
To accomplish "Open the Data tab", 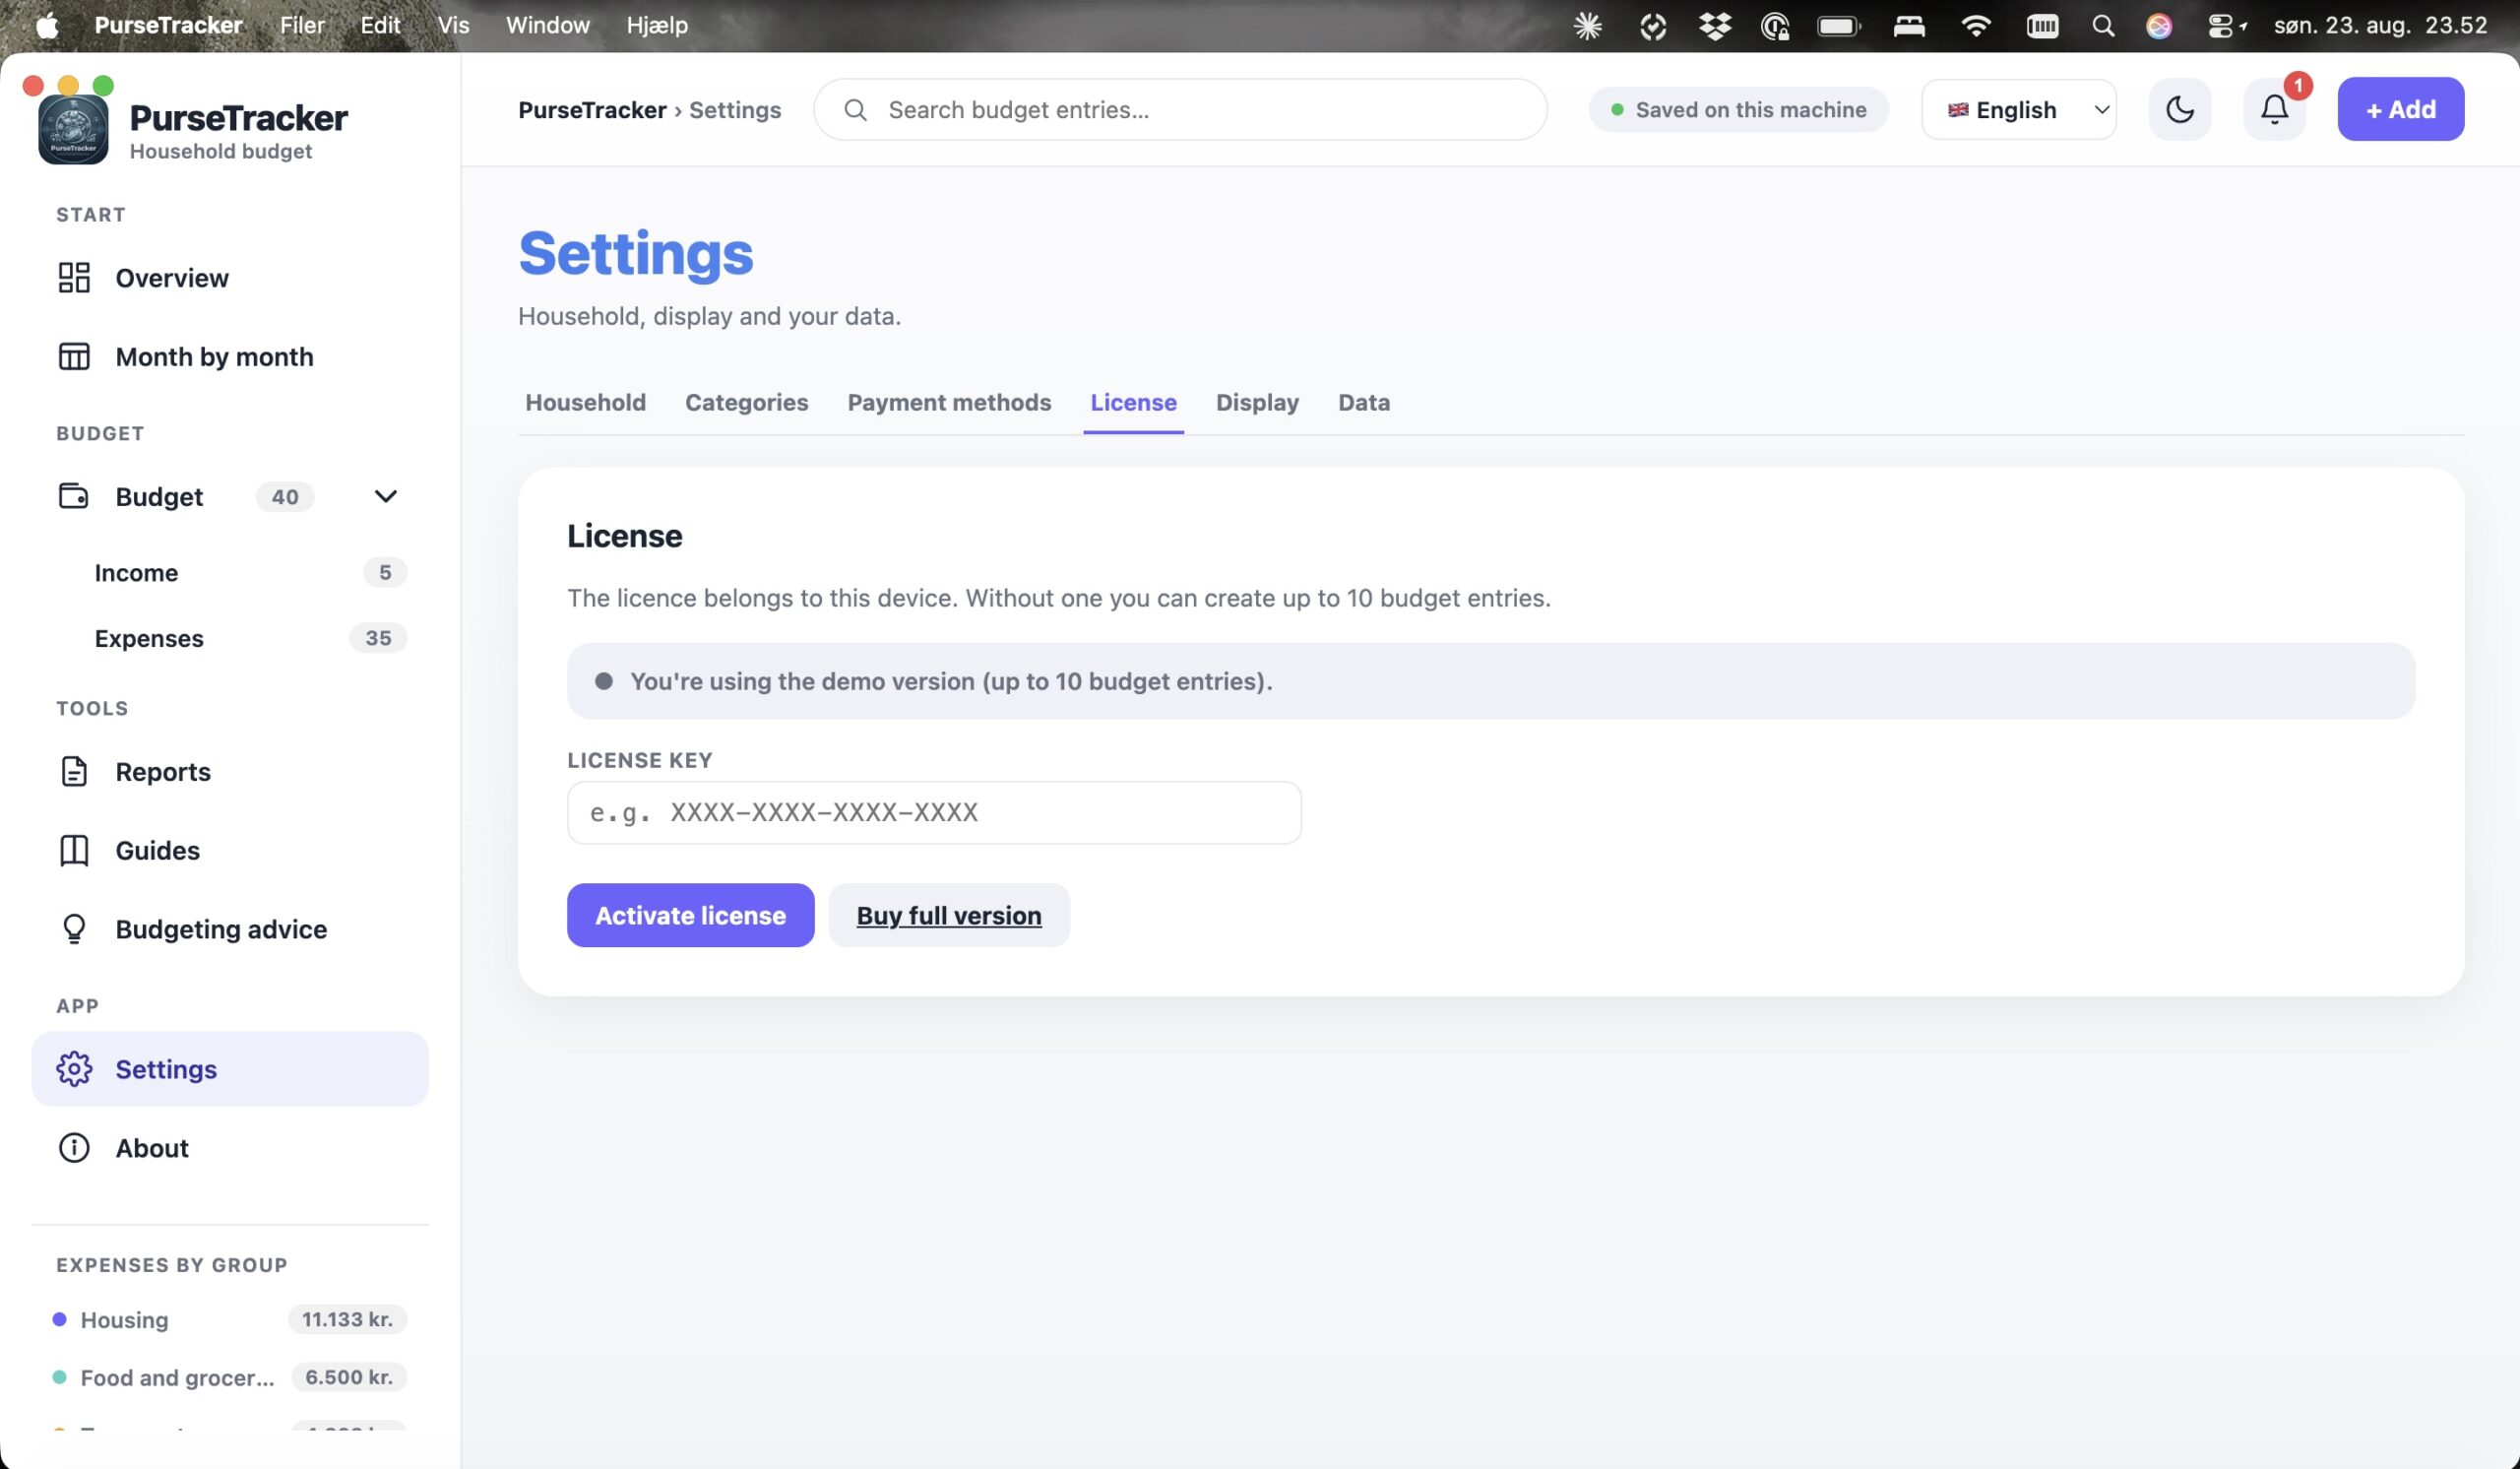I will pos(1364,402).
